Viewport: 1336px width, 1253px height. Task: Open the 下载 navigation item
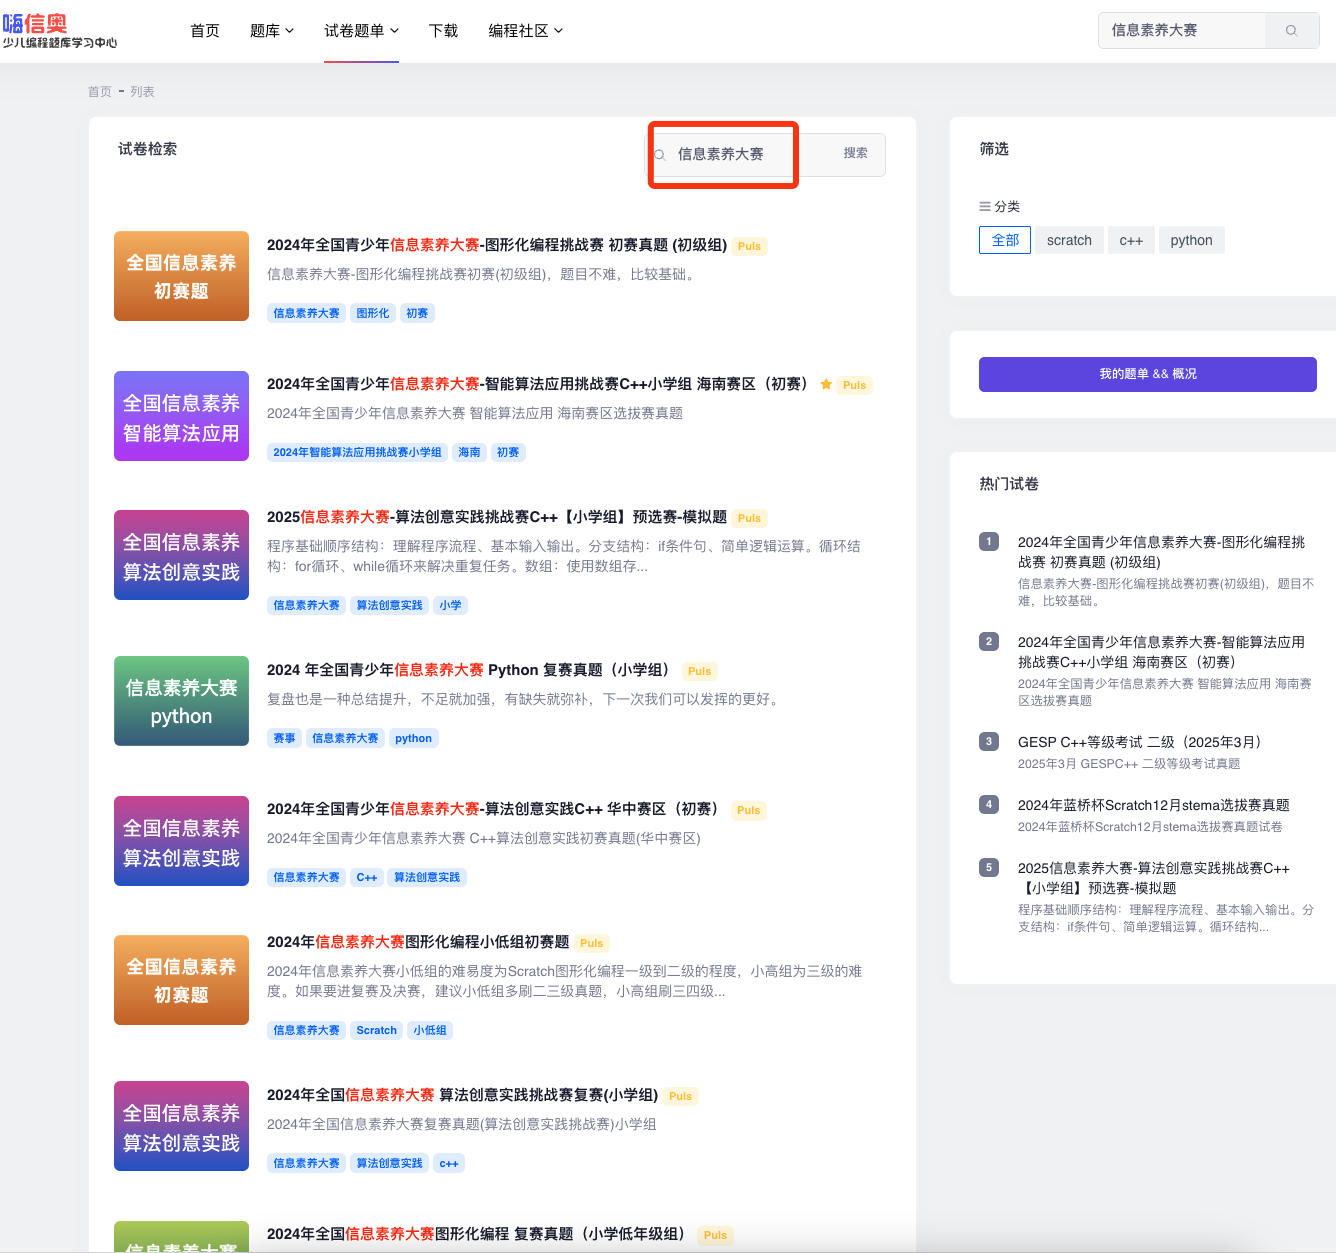pyautogui.click(x=444, y=31)
